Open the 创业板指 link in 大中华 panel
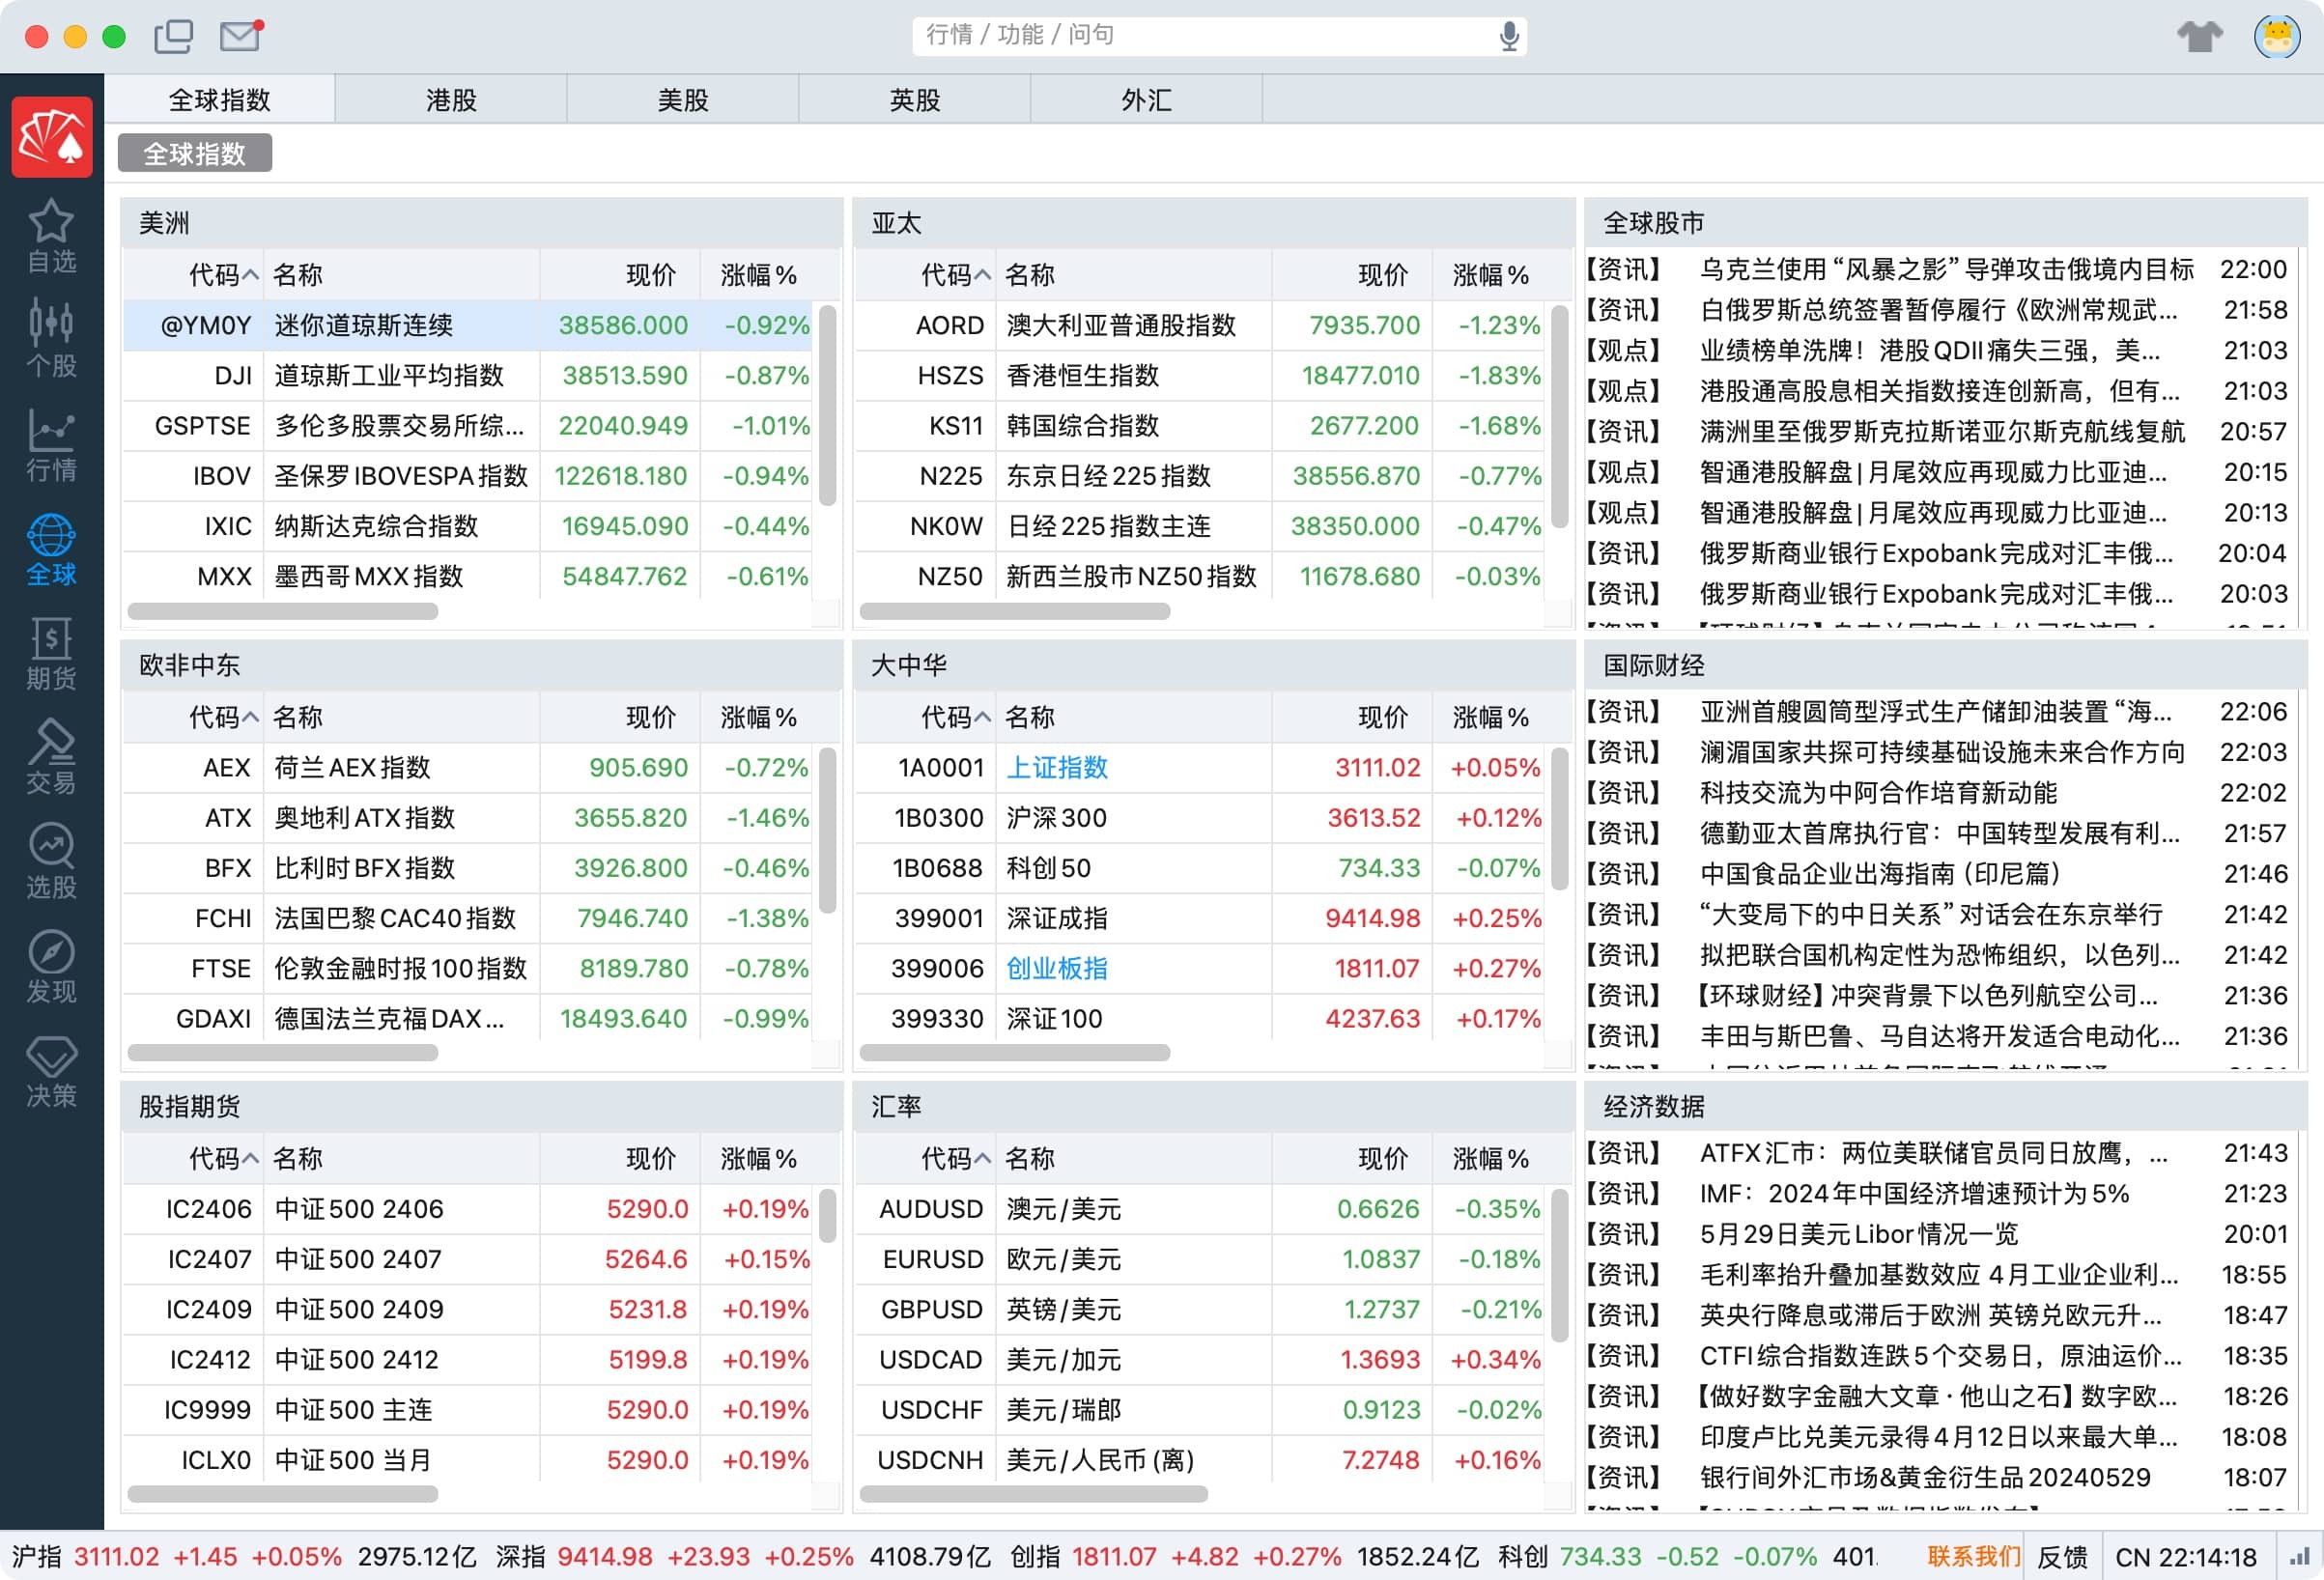Image resolution: width=2324 pixels, height=1580 pixels. pos(1057,969)
